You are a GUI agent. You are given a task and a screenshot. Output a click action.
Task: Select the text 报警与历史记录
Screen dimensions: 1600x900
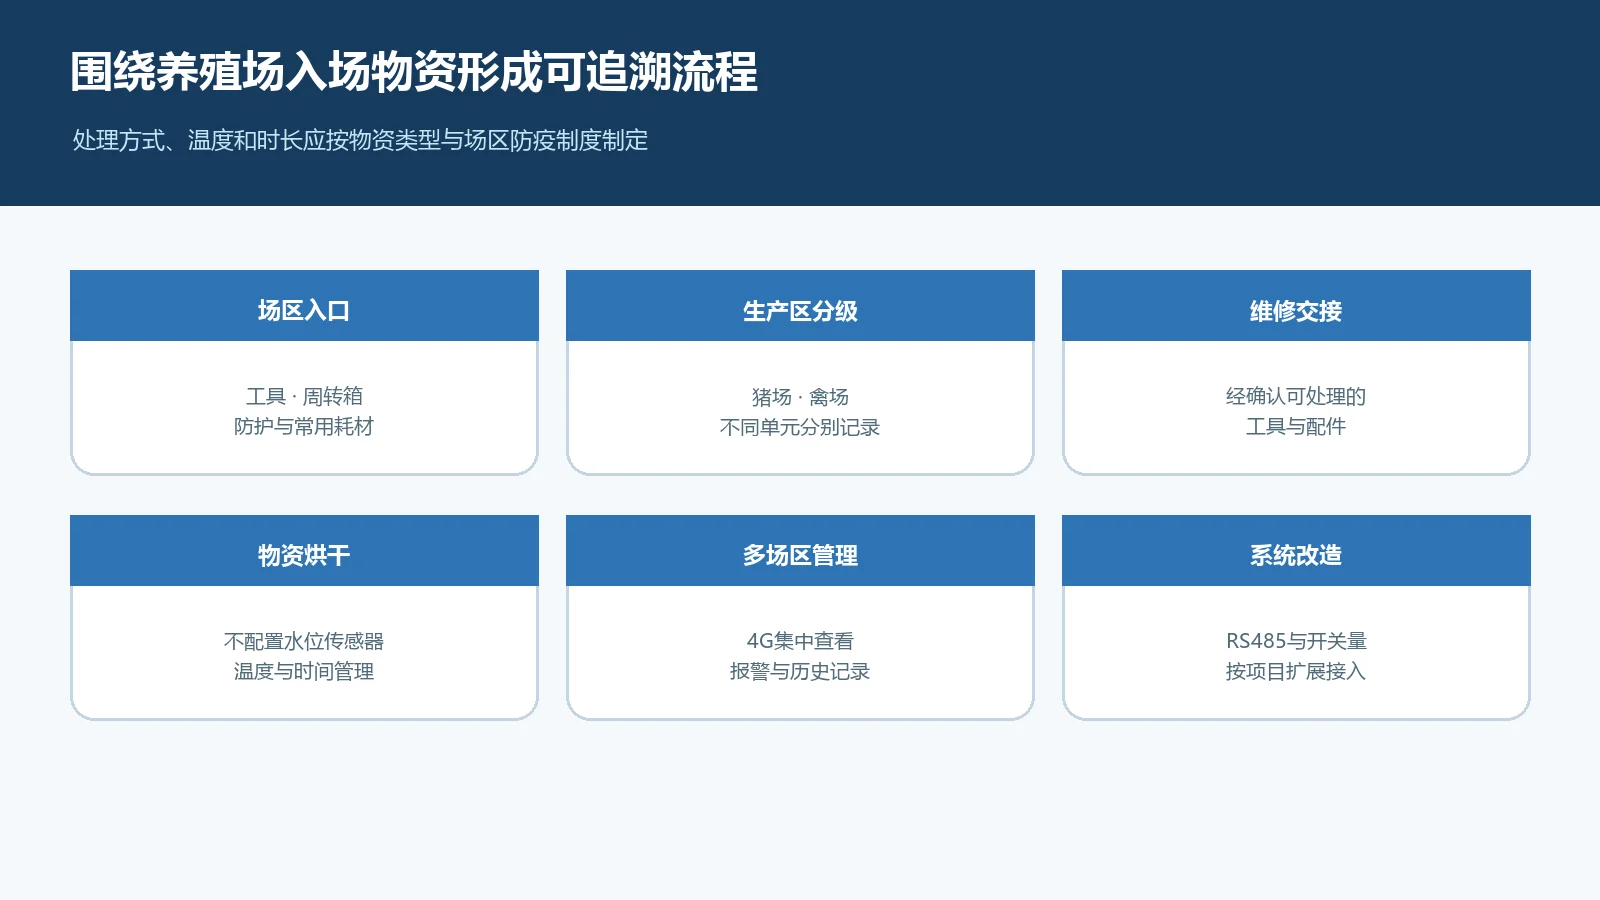[x=800, y=671]
